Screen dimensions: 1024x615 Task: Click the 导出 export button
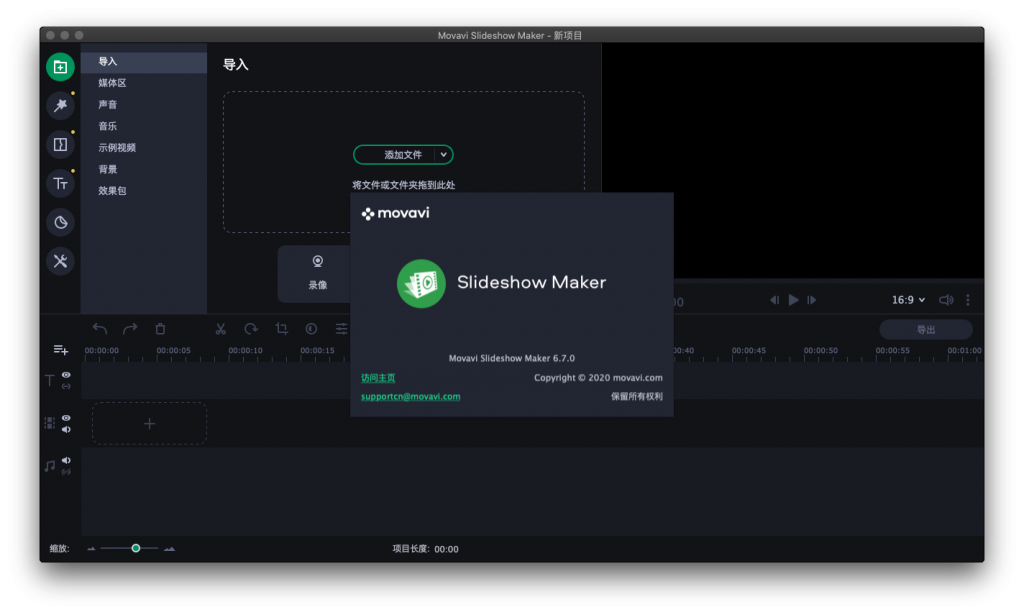pyautogui.click(x=925, y=330)
